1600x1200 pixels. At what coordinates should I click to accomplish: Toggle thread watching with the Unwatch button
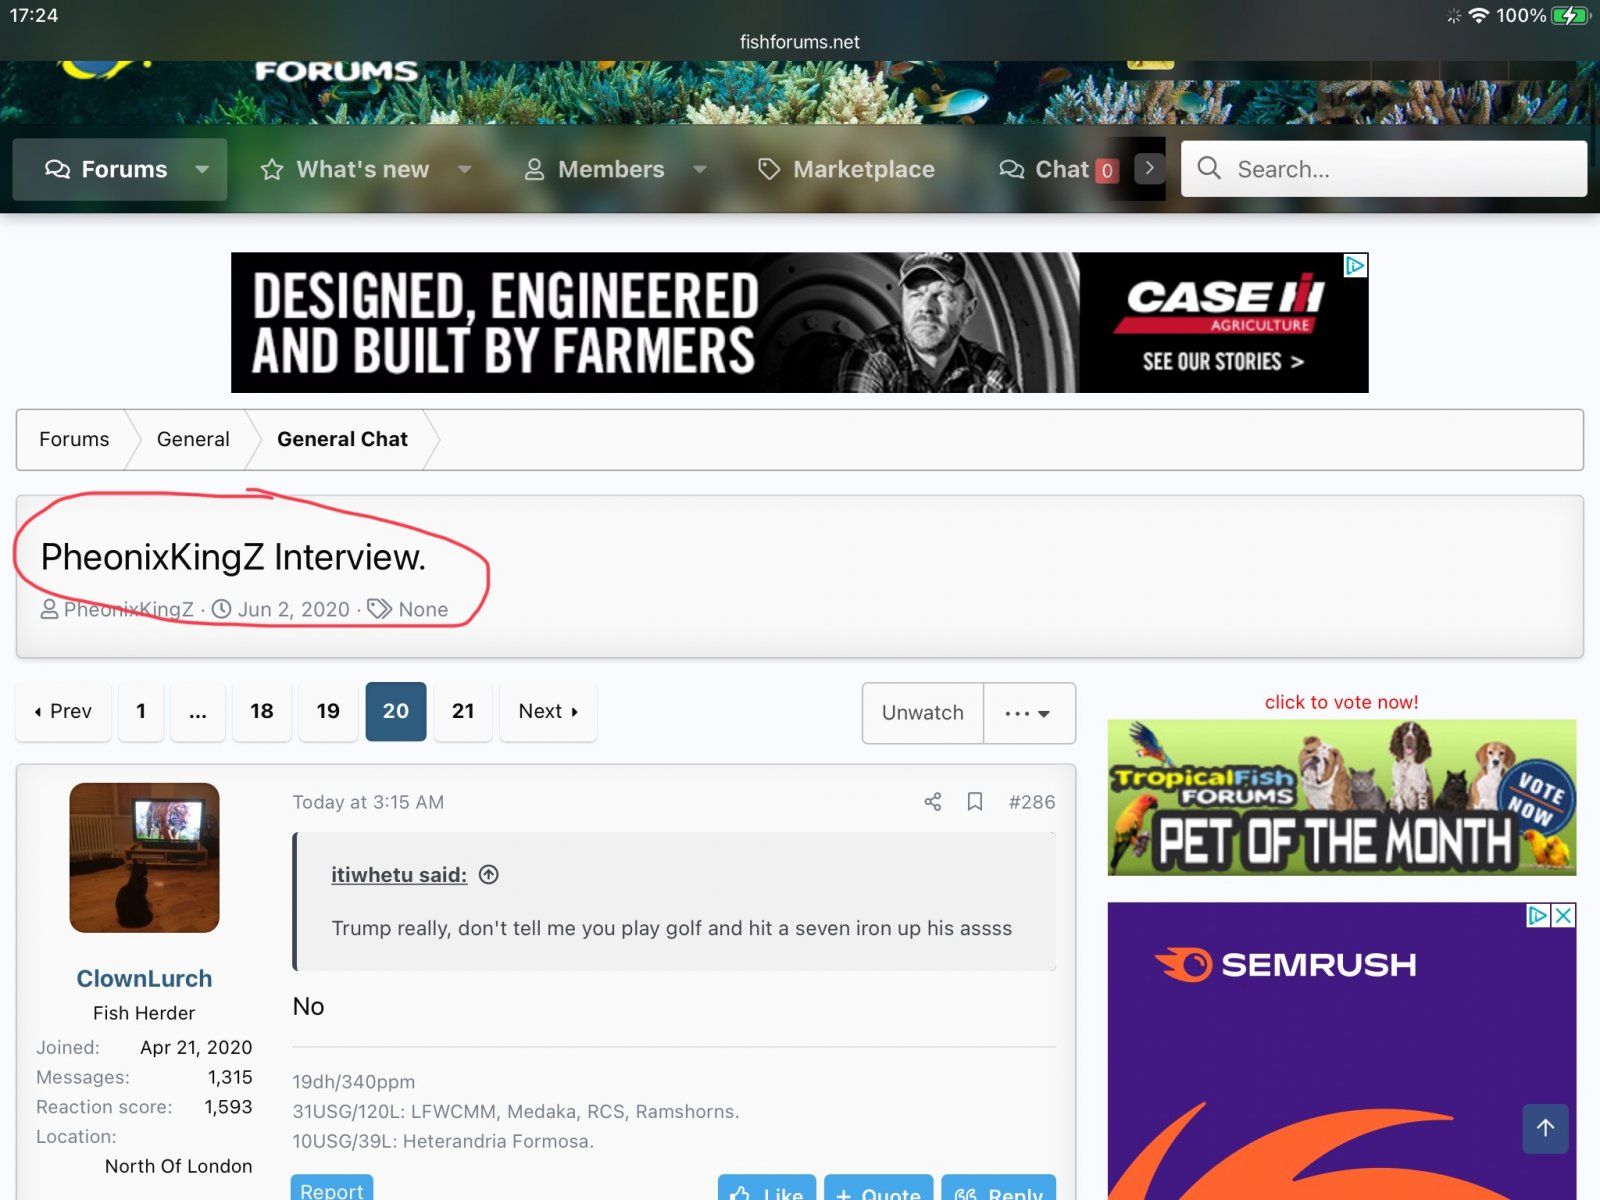[922, 713]
